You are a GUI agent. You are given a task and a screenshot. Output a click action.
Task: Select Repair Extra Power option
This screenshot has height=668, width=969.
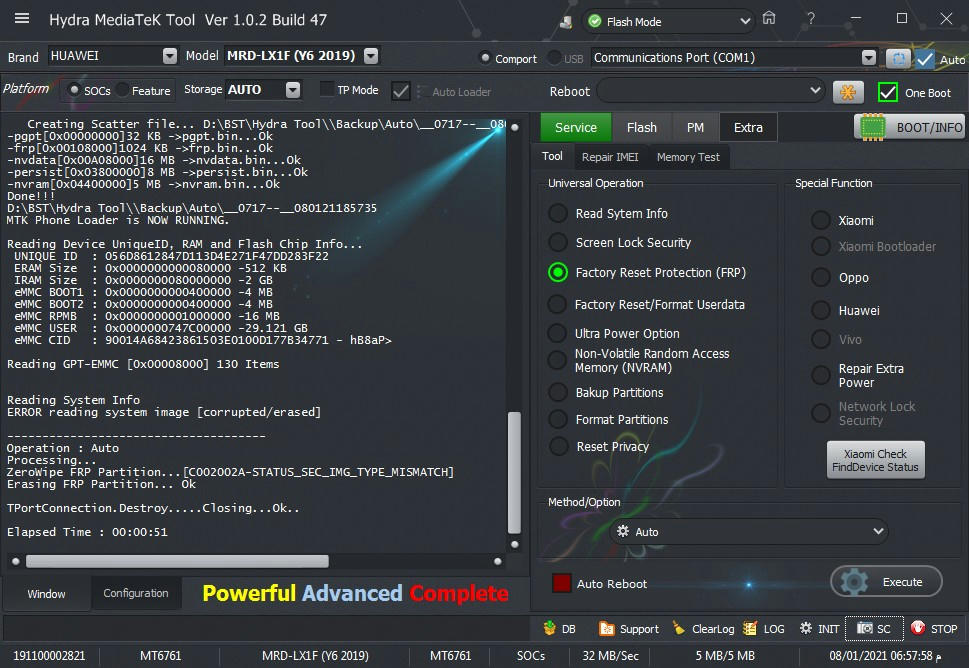(x=820, y=375)
